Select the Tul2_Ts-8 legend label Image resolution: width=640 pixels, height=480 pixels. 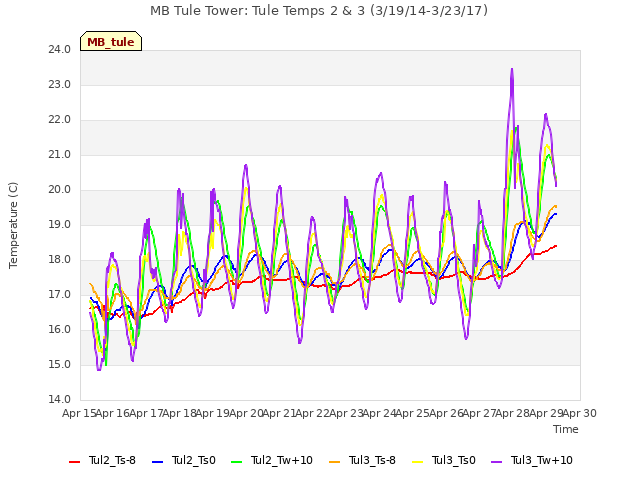(x=112, y=460)
